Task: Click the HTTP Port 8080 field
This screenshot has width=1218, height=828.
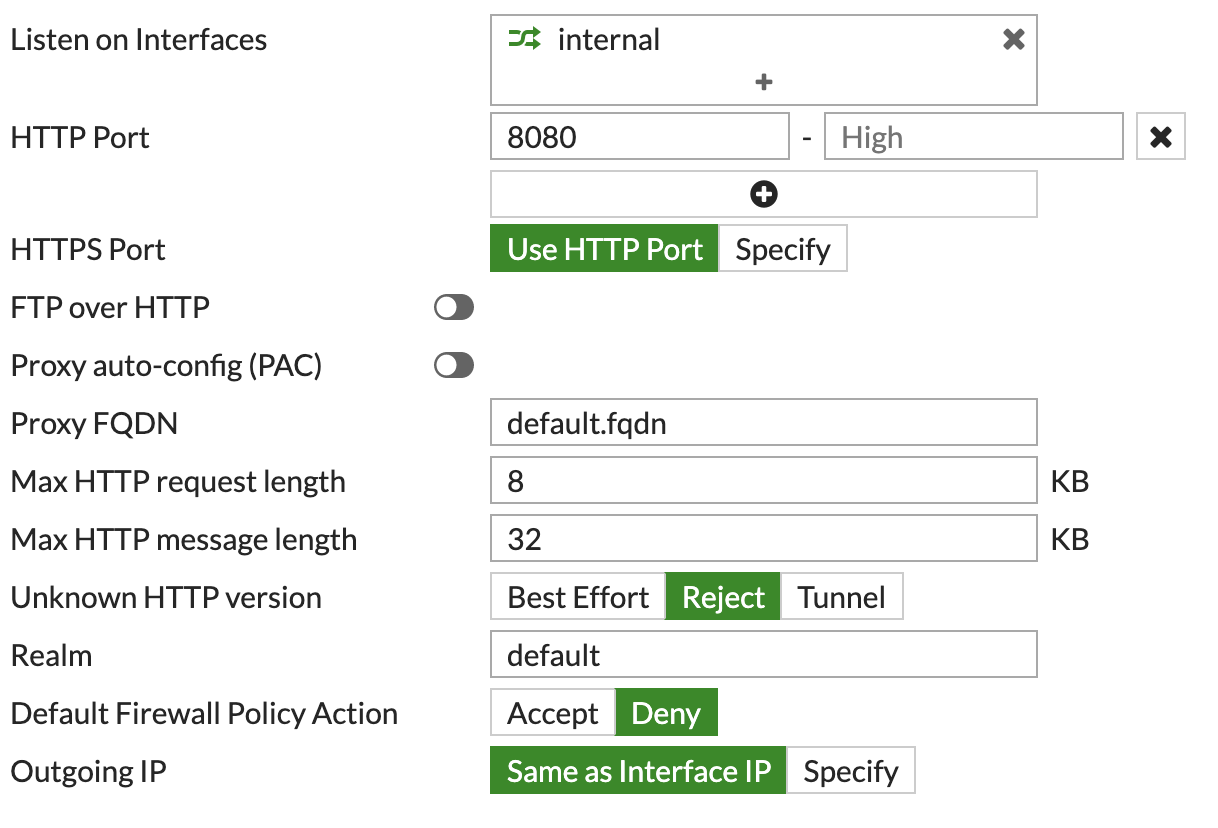Action: [639, 136]
